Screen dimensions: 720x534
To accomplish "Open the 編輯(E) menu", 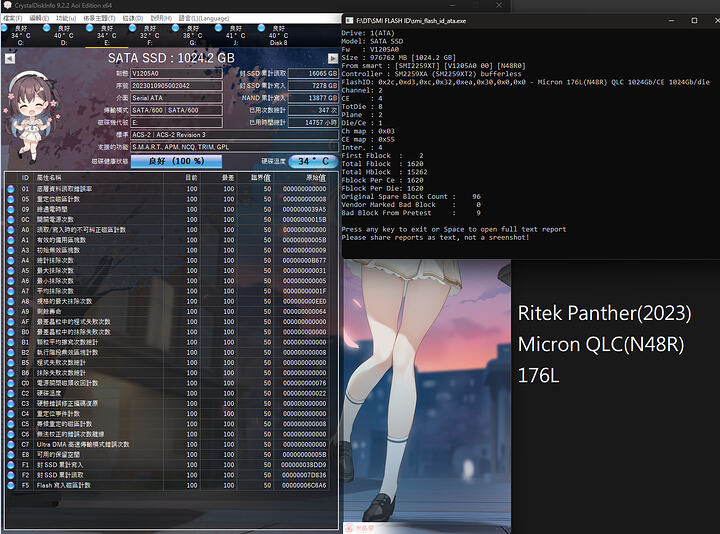I will point(39,18).
